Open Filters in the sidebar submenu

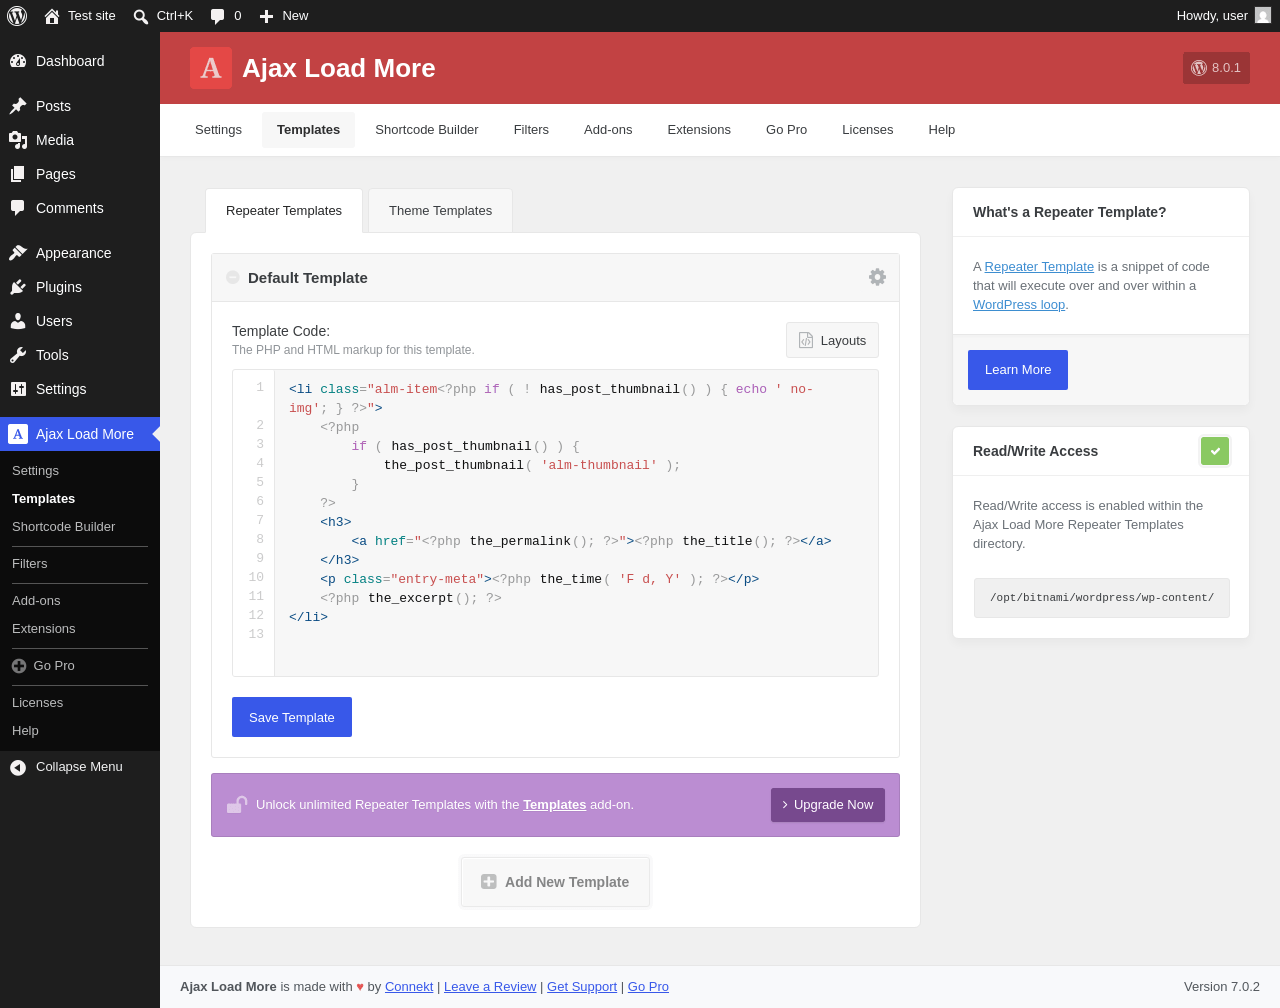click(30, 564)
